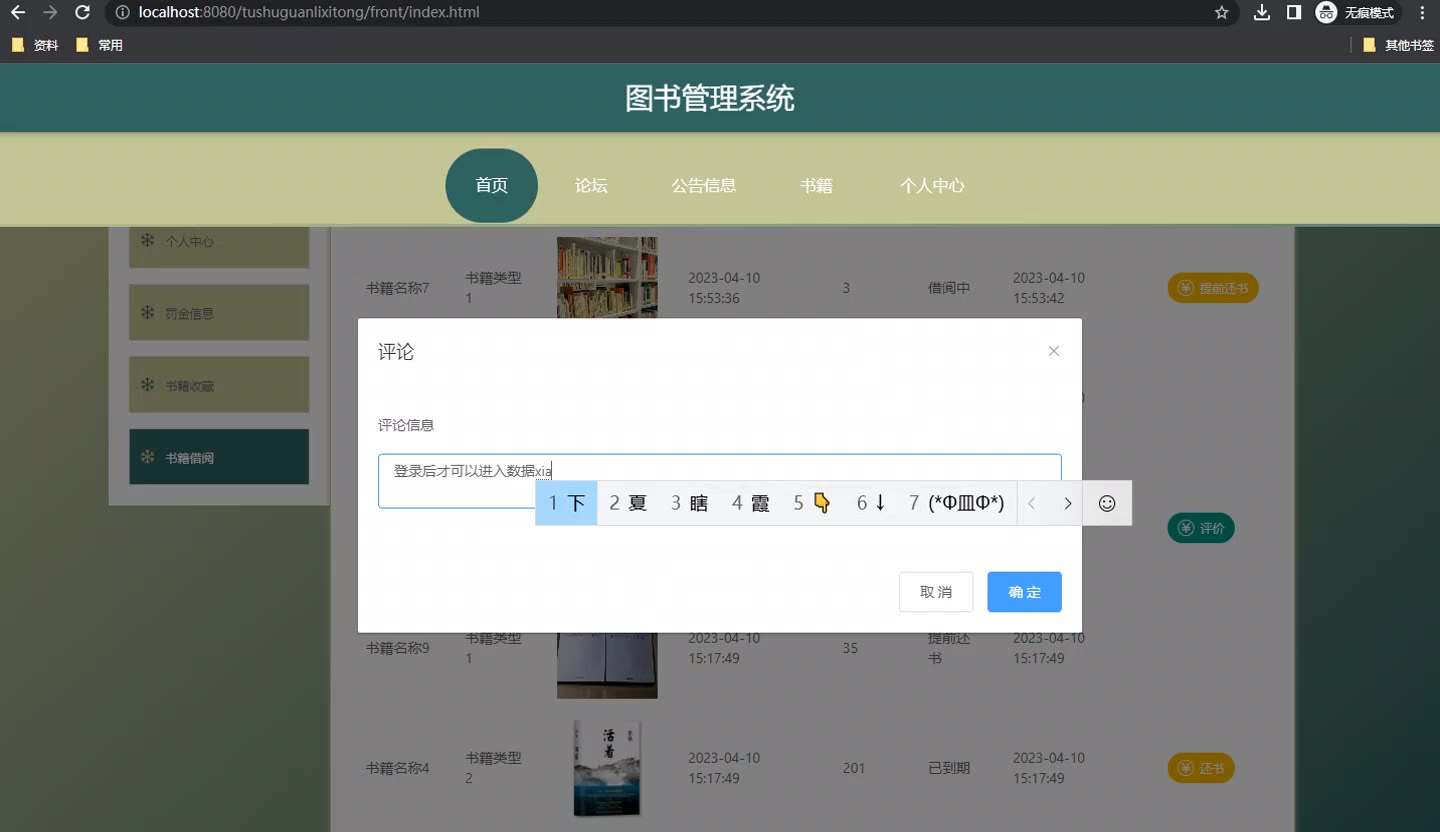
Task: Reload the page with the browser refresh icon
Action: (x=83, y=13)
